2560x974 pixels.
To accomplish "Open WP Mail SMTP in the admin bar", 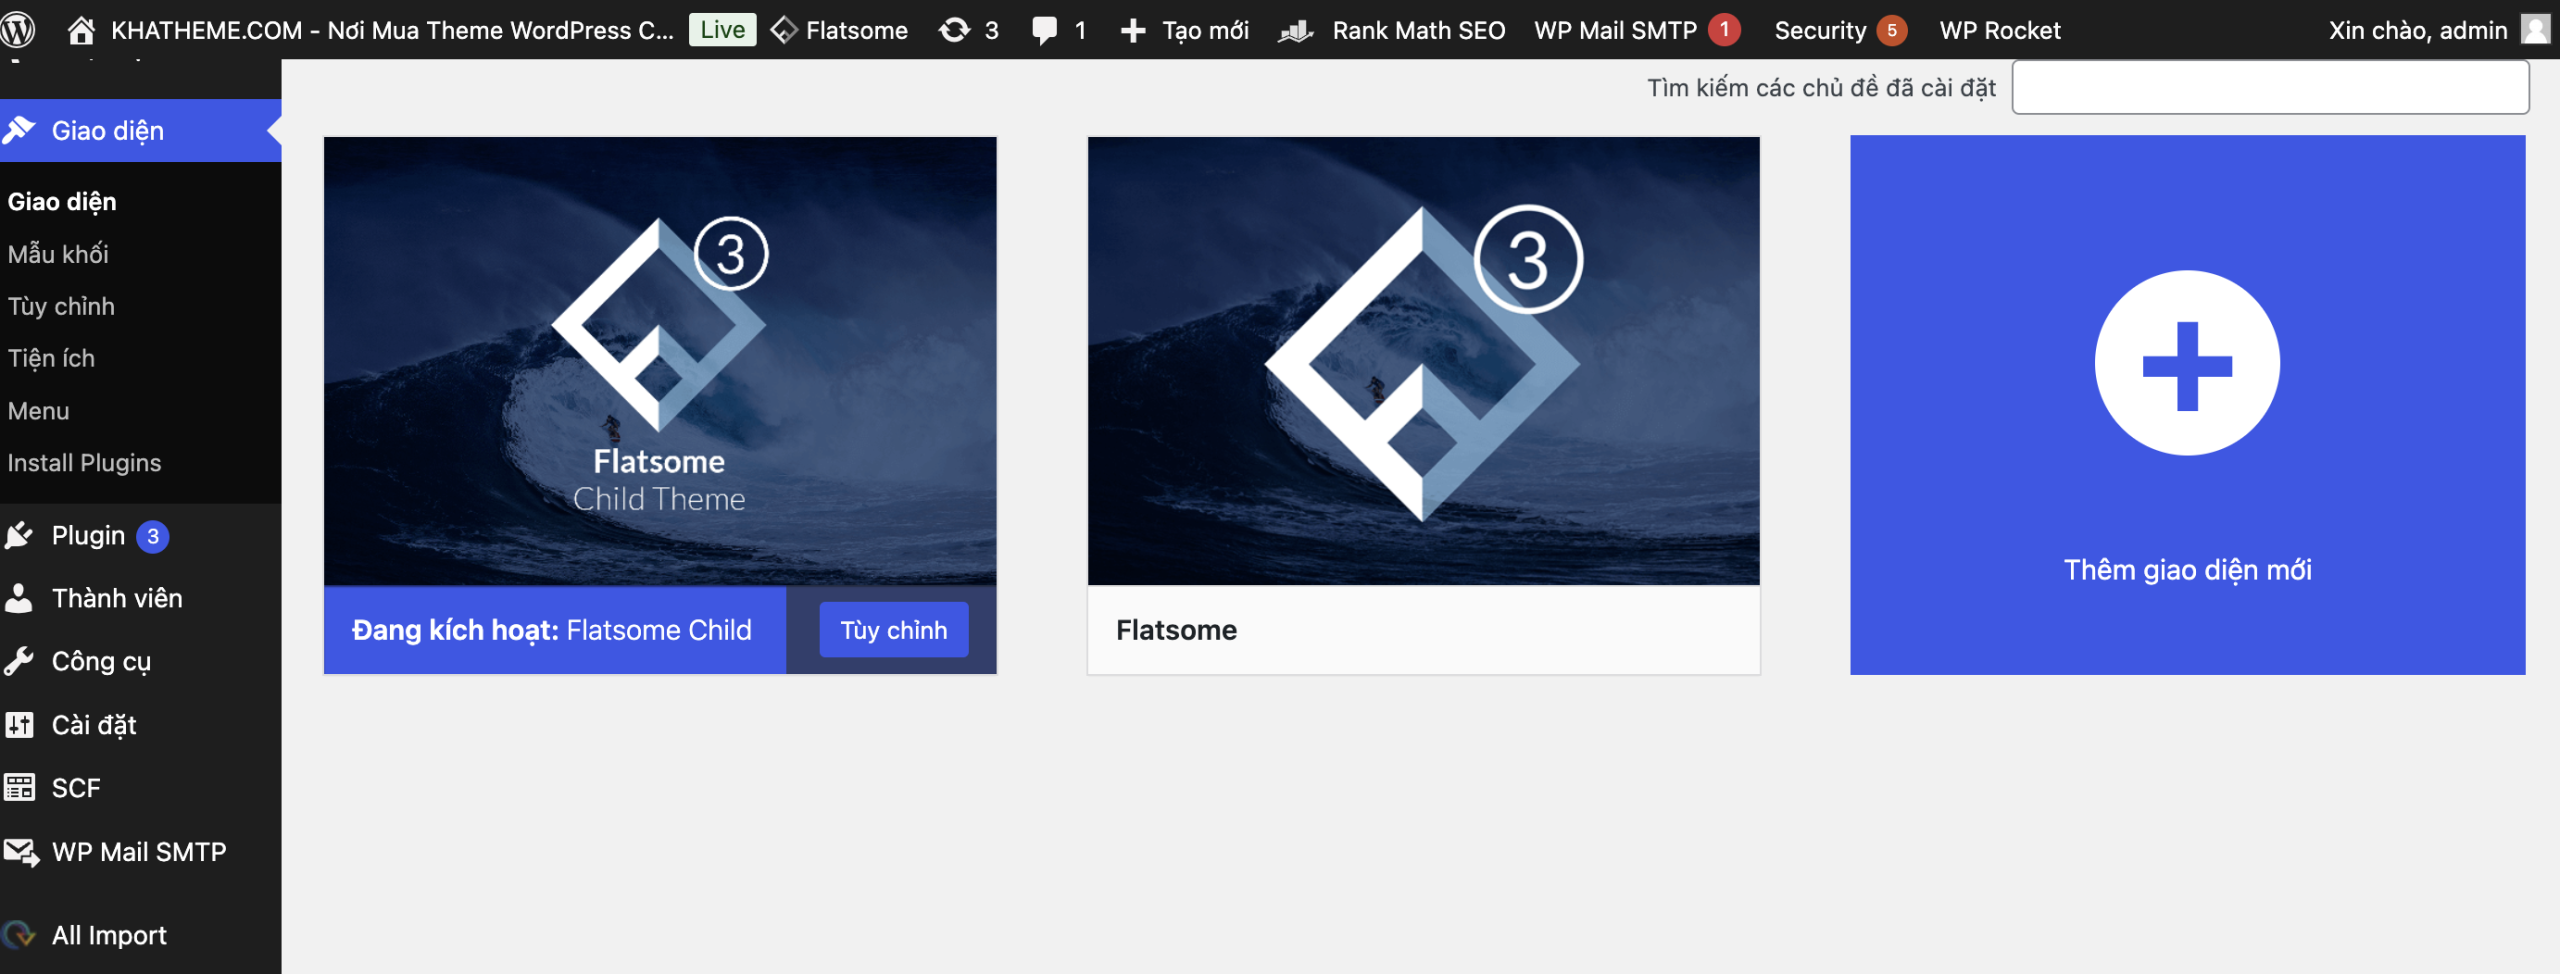I will click(1615, 30).
